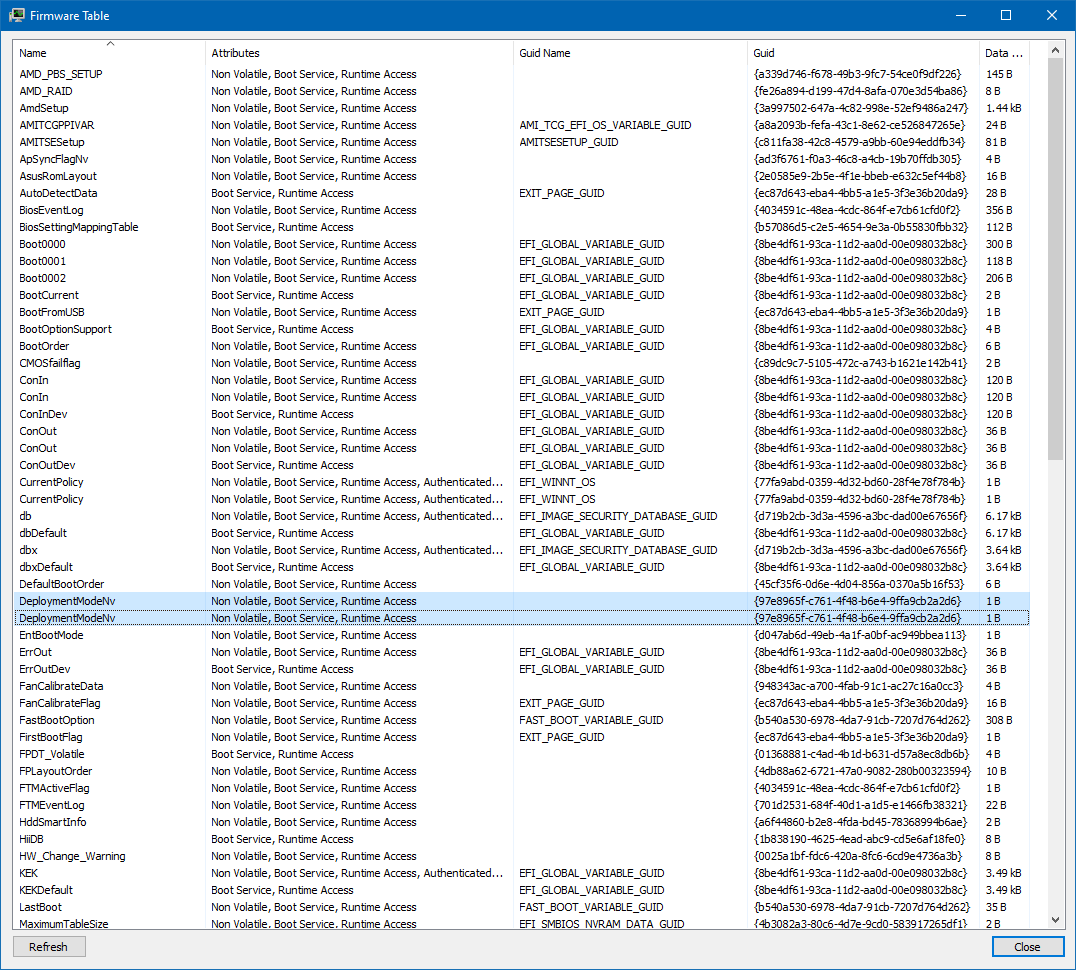
Task: Click the BootCurrent row
Action: 522,295
